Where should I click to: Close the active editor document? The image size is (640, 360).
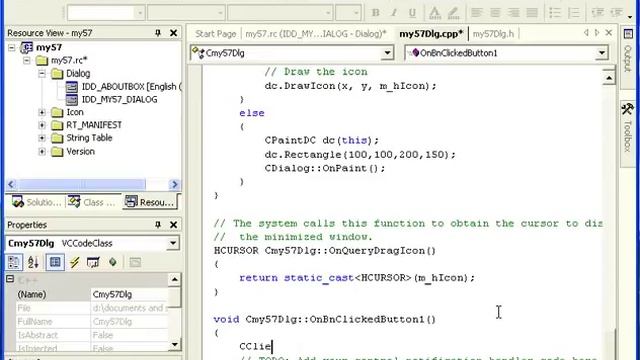[609, 33]
